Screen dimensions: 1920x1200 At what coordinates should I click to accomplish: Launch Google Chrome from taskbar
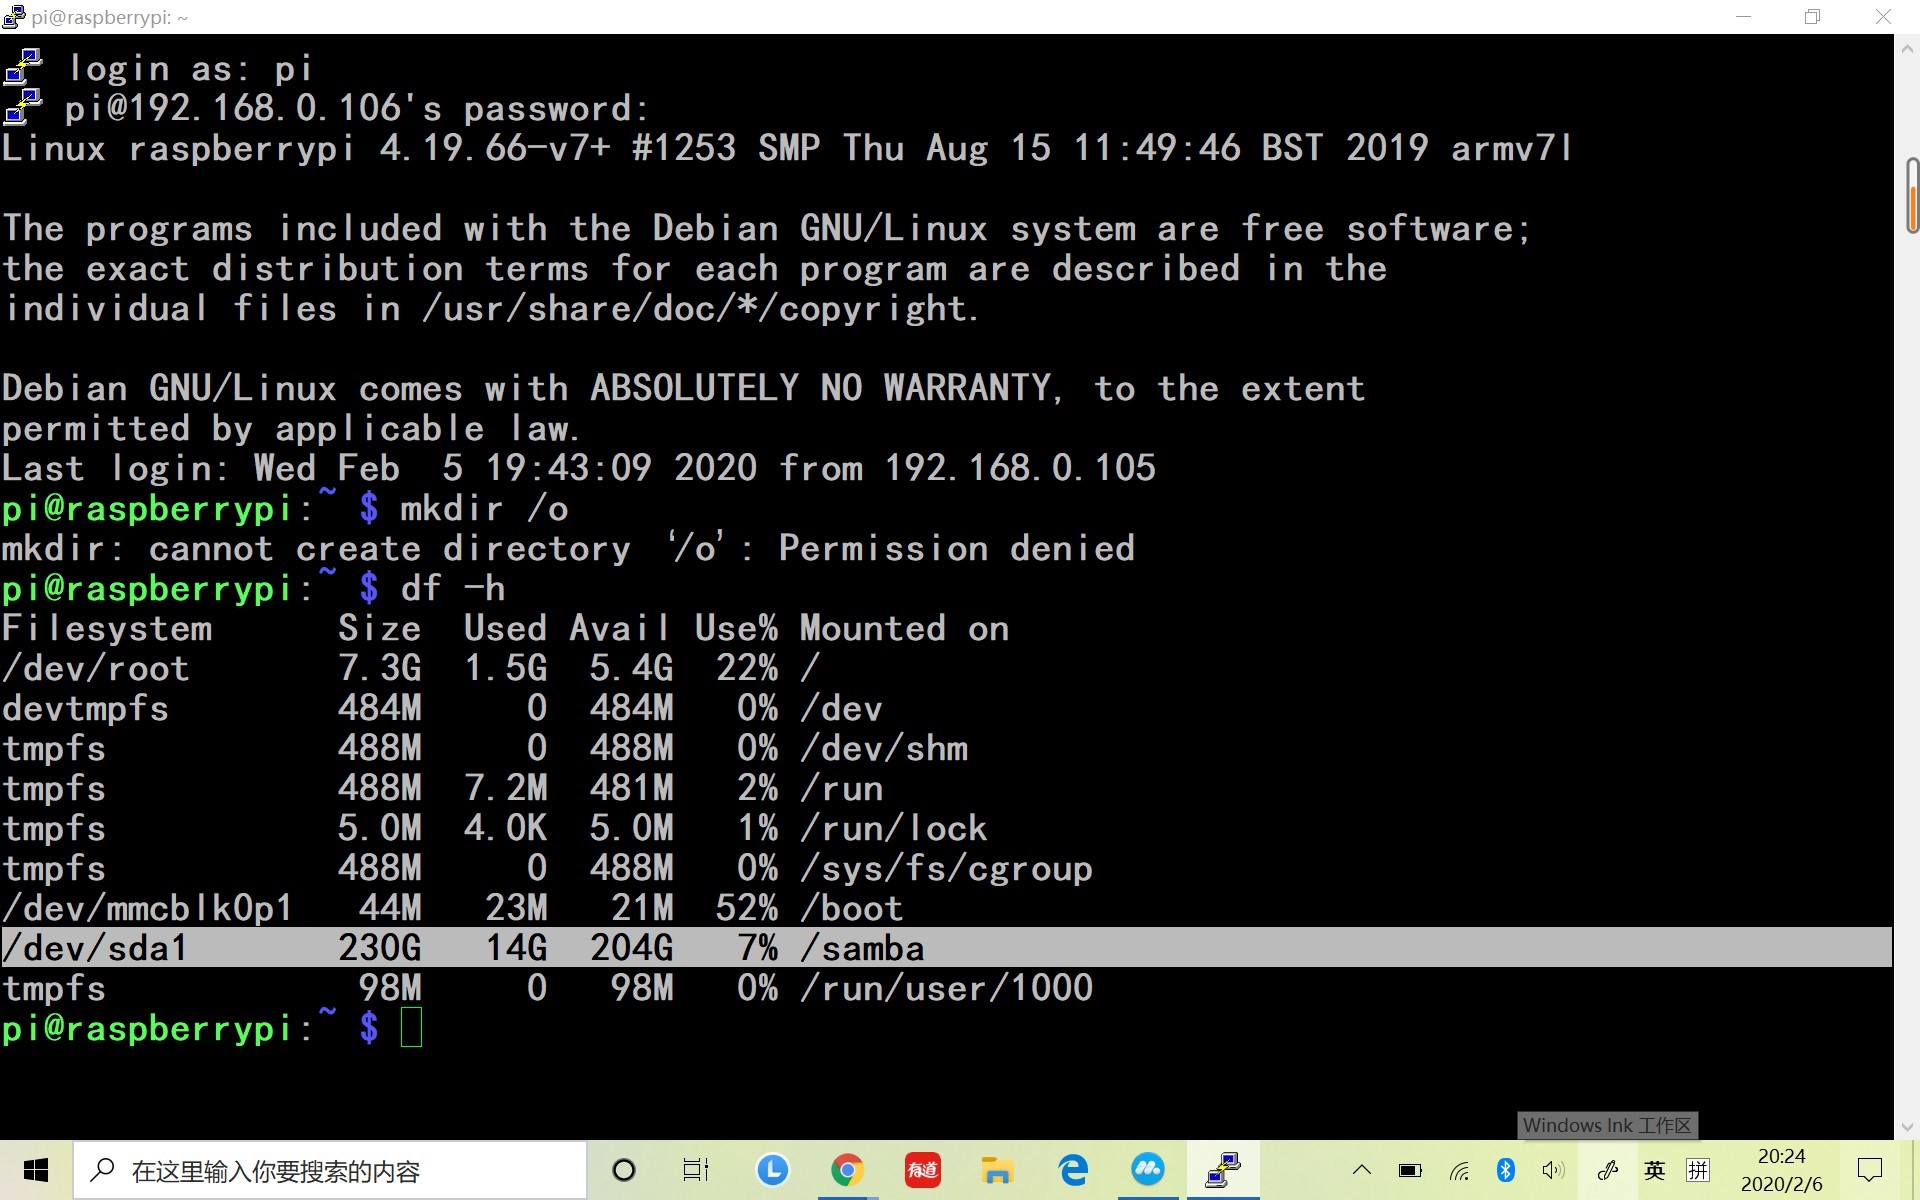[847, 1170]
